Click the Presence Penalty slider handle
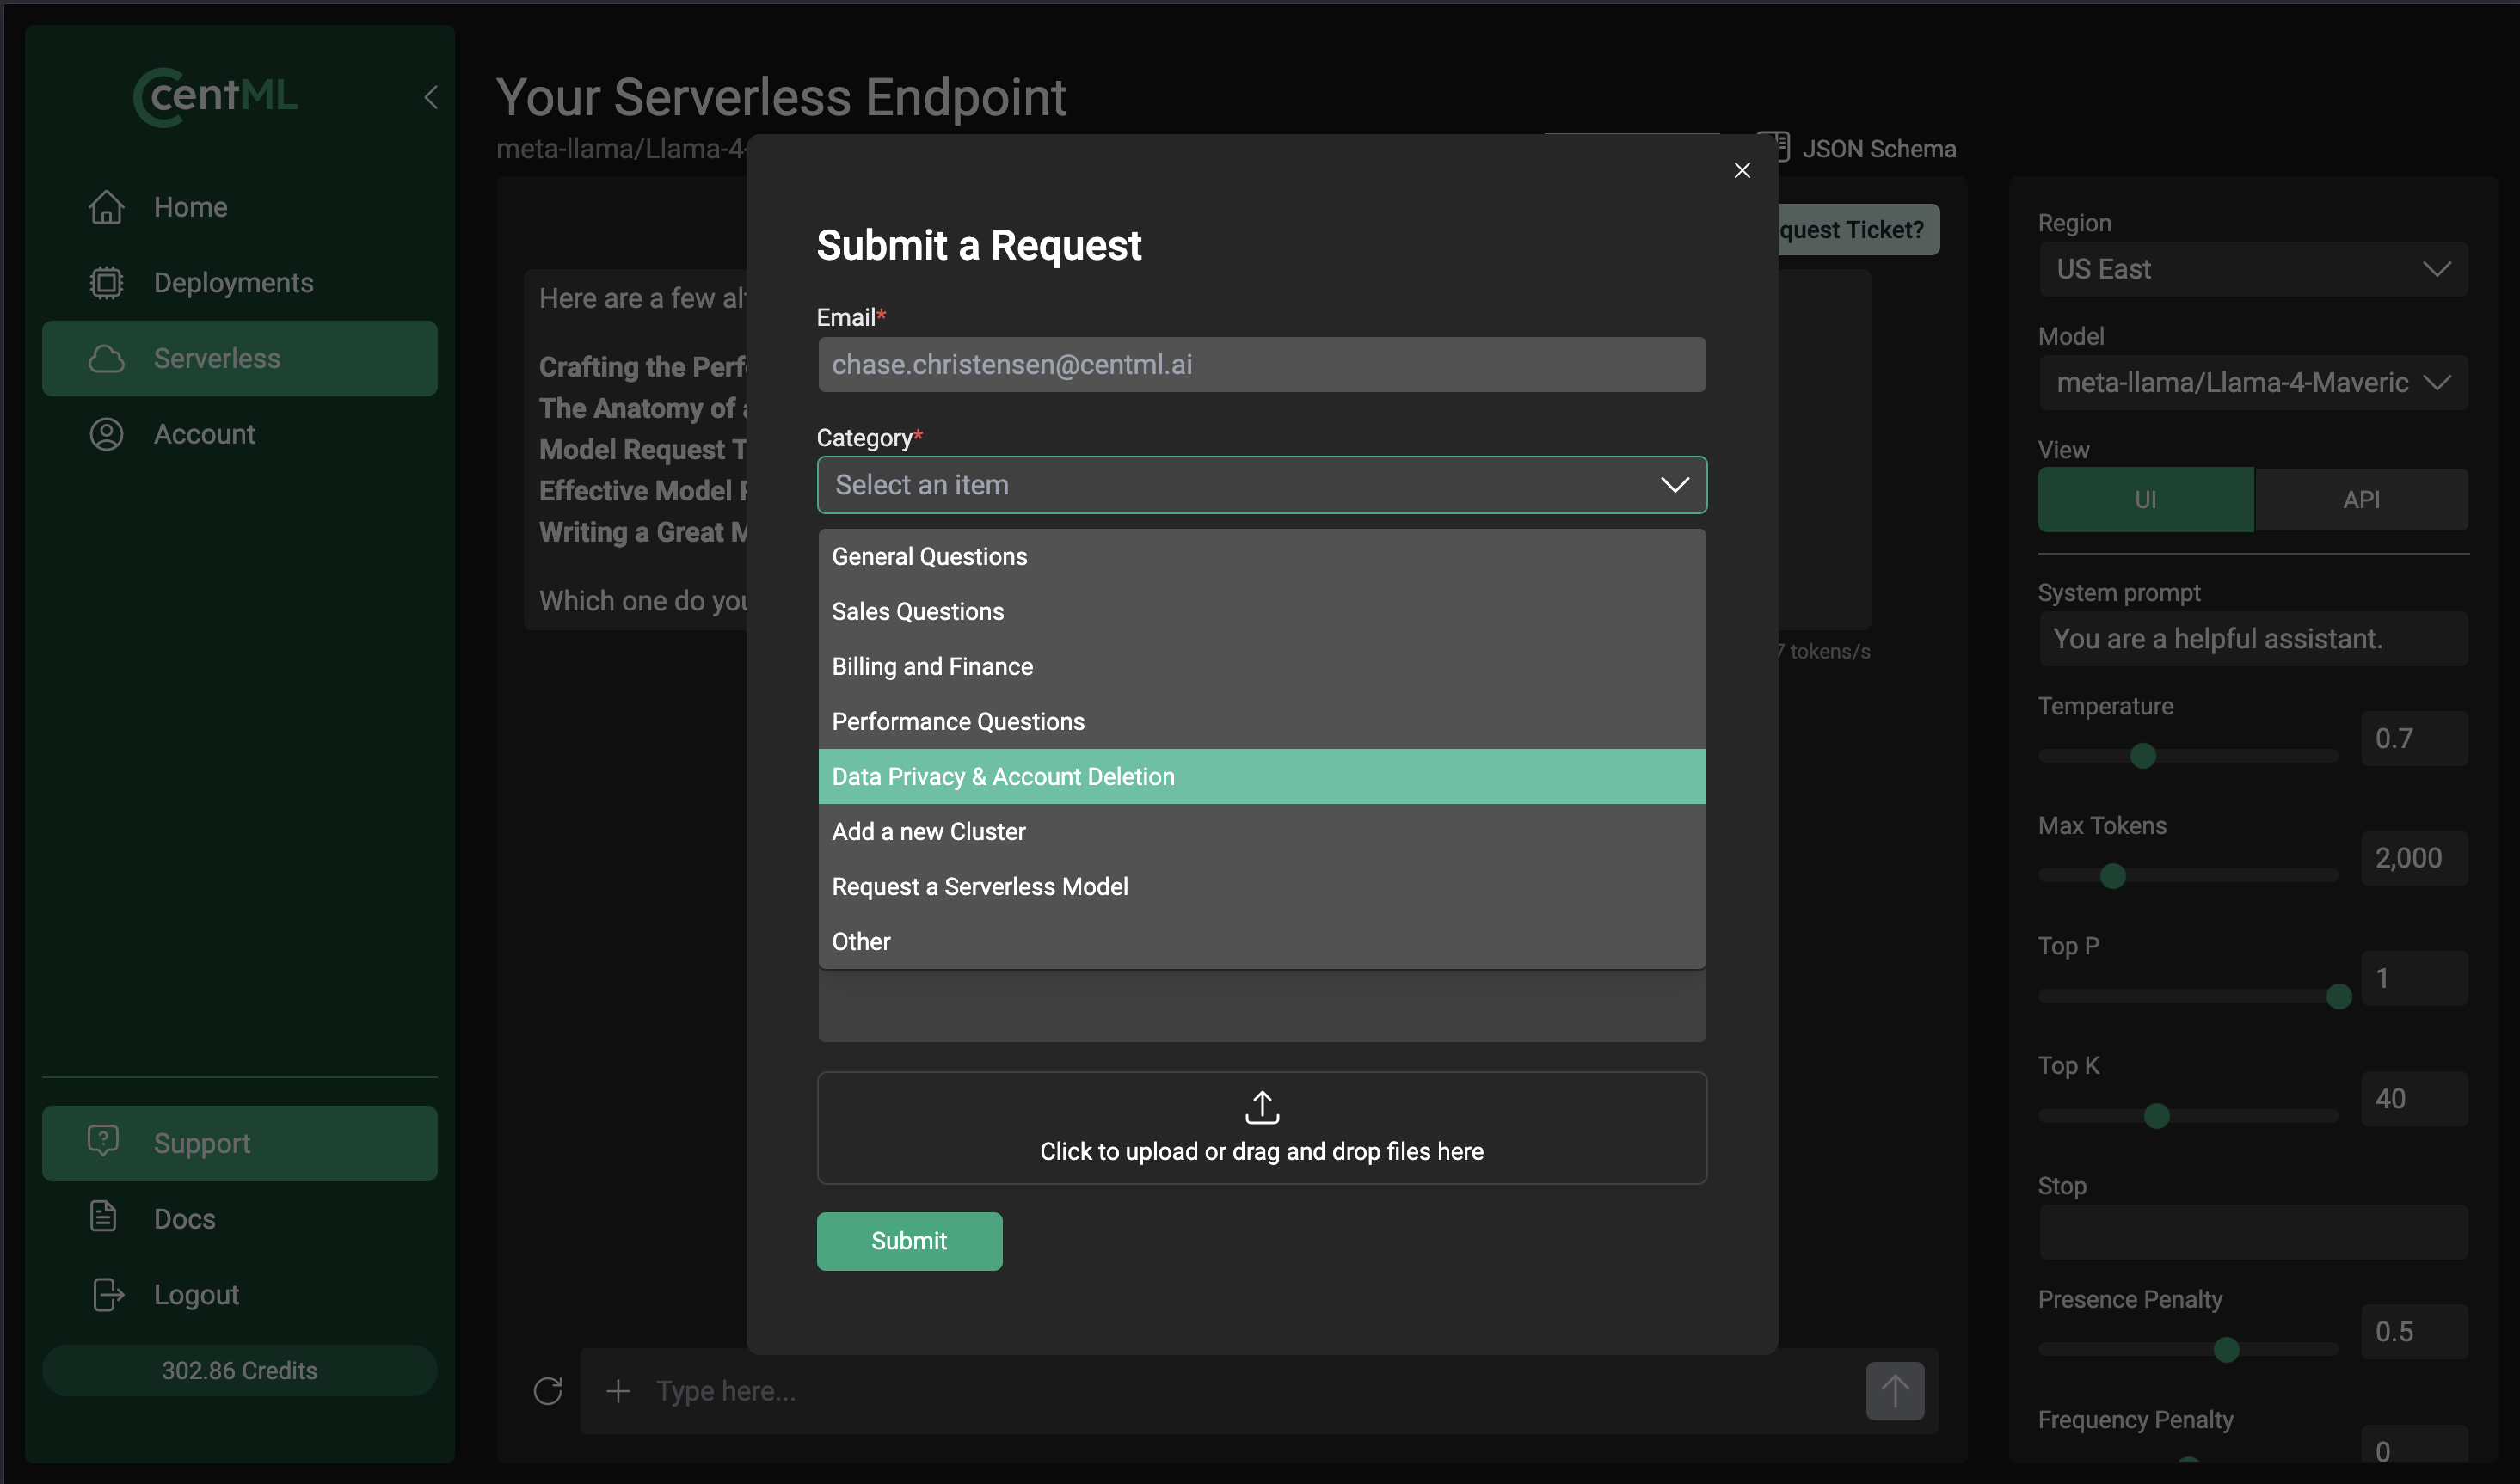The width and height of the screenshot is (2520, 1484). pos(2226,1350)
